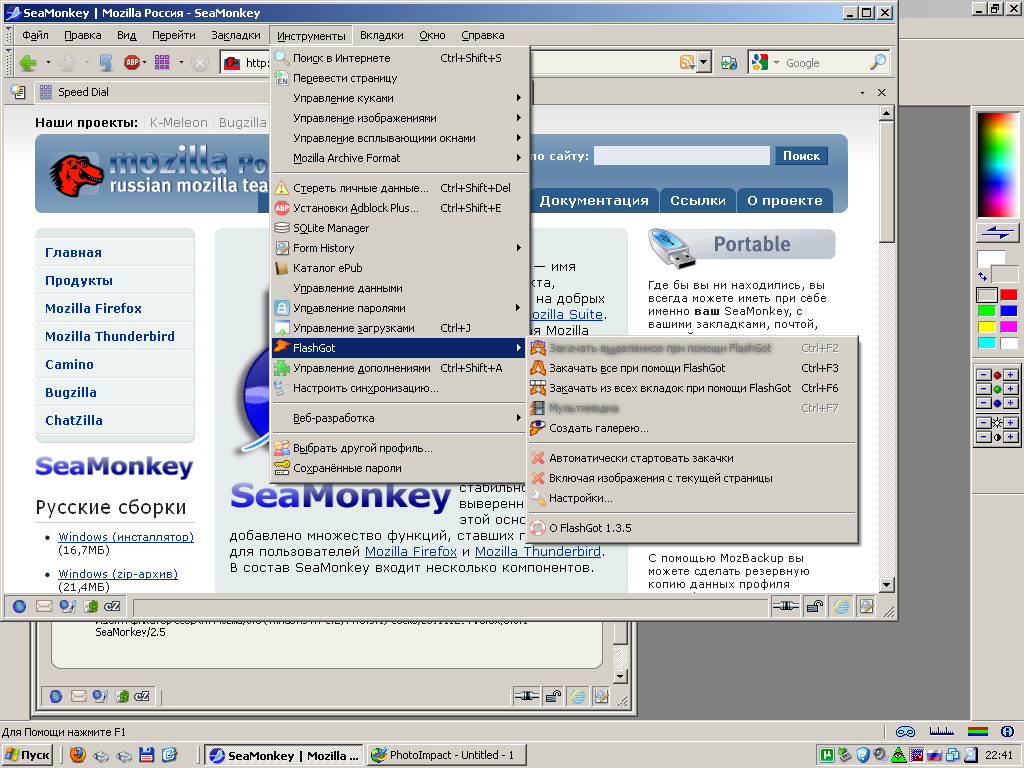
Task: Increase red channel with plus button
Action: click(x=1010, y=375)
